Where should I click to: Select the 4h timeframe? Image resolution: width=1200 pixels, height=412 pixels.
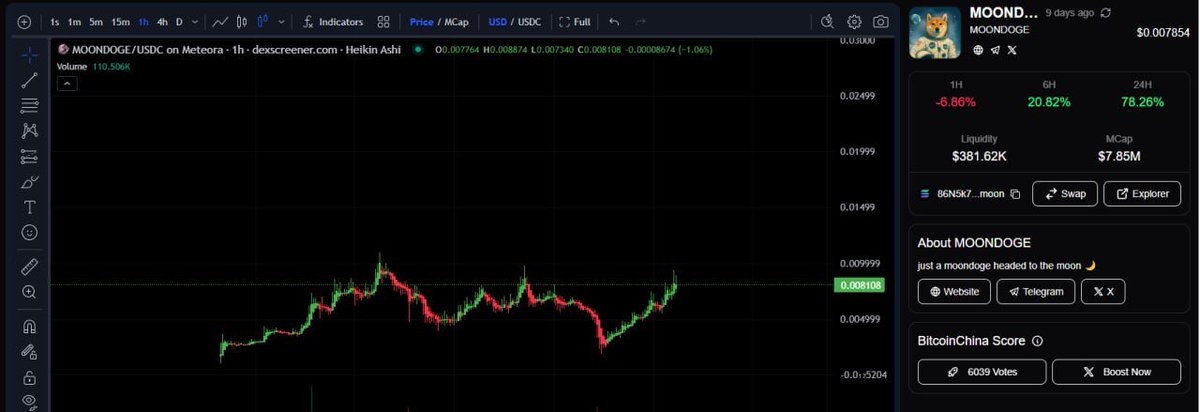pyautogui.click(x=162, y=21)
